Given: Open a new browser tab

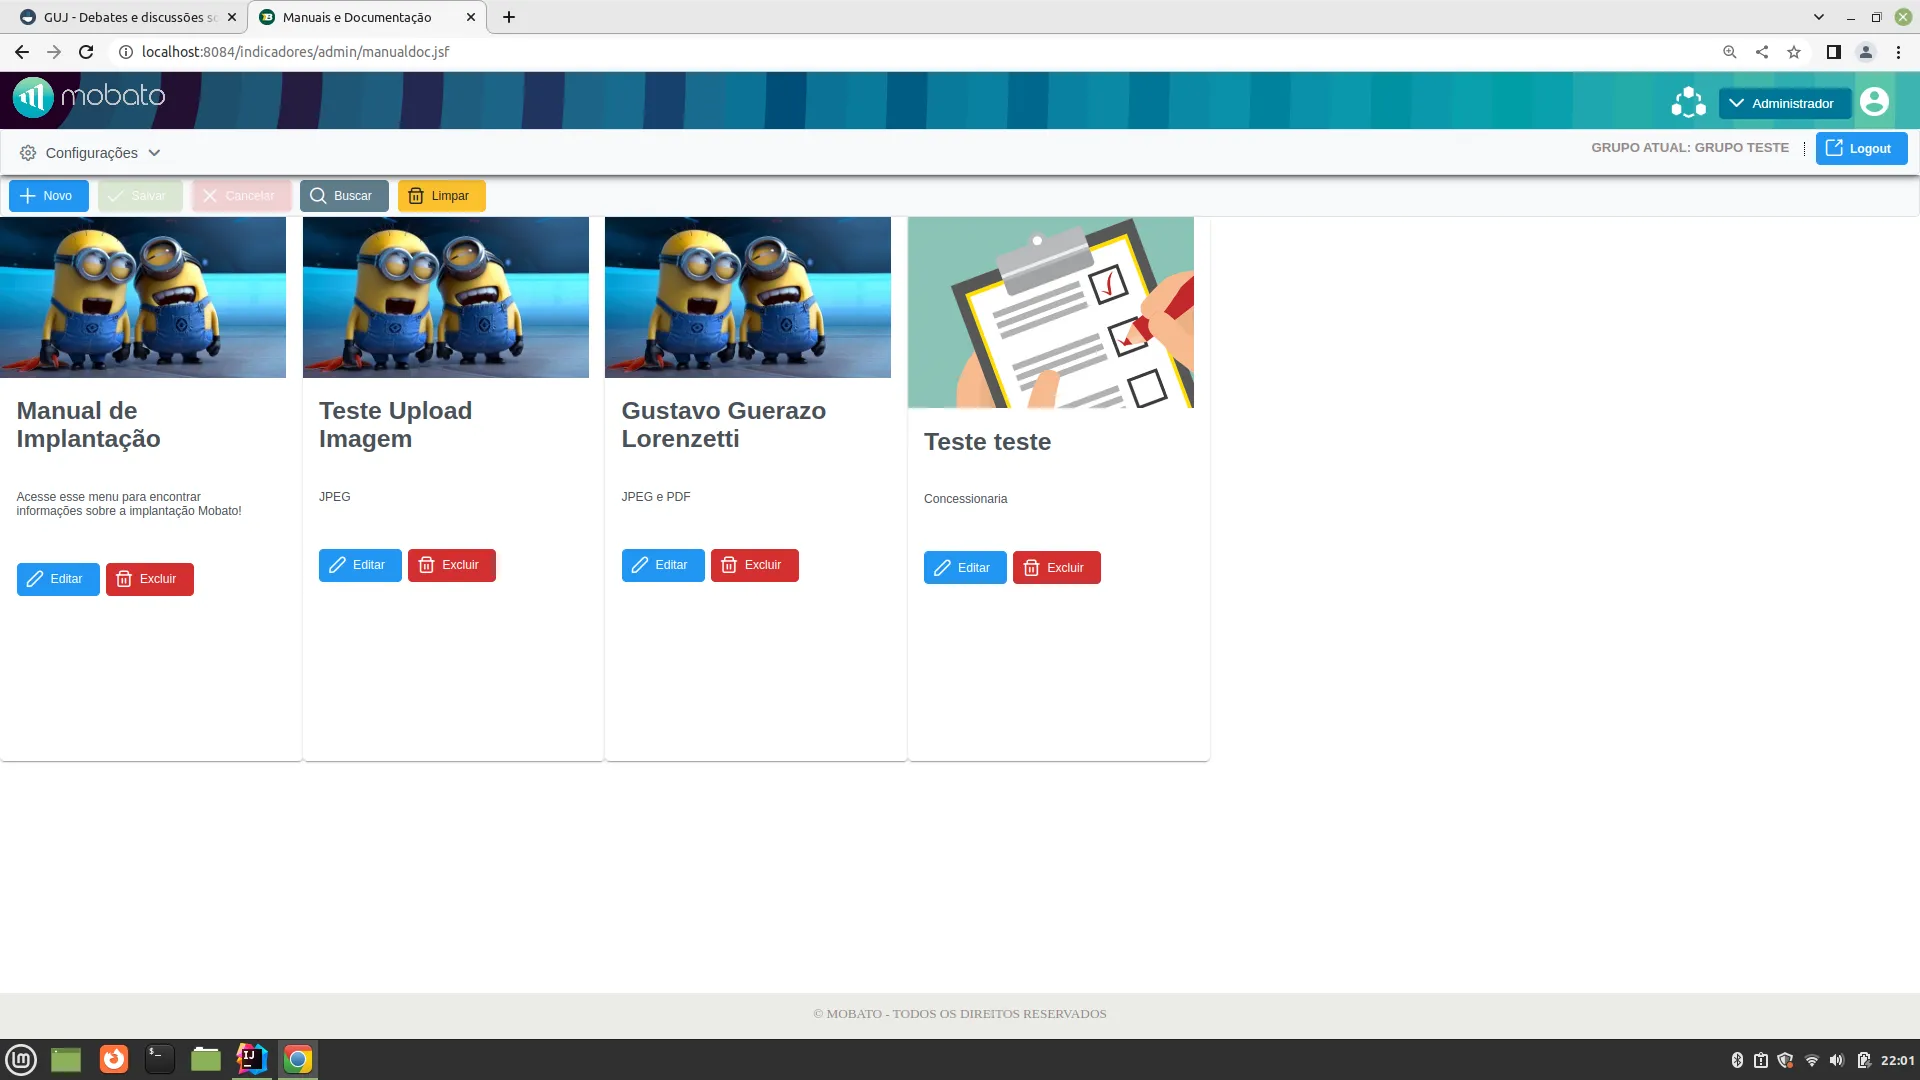Looking at the screenshot, I should click(x=509, y=17).
